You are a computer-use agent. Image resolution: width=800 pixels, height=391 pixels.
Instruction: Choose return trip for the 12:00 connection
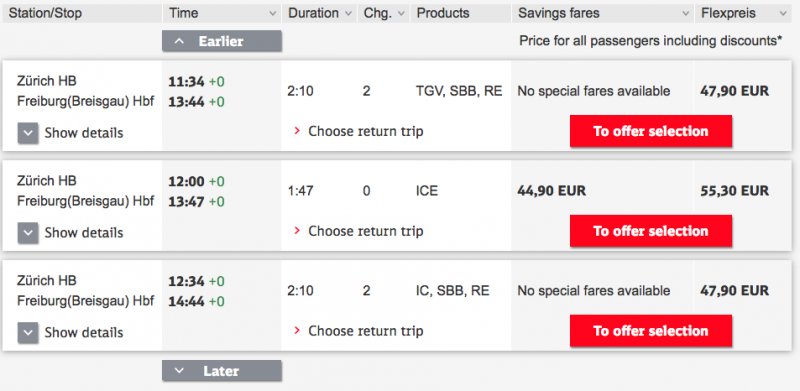click(359, 231)
